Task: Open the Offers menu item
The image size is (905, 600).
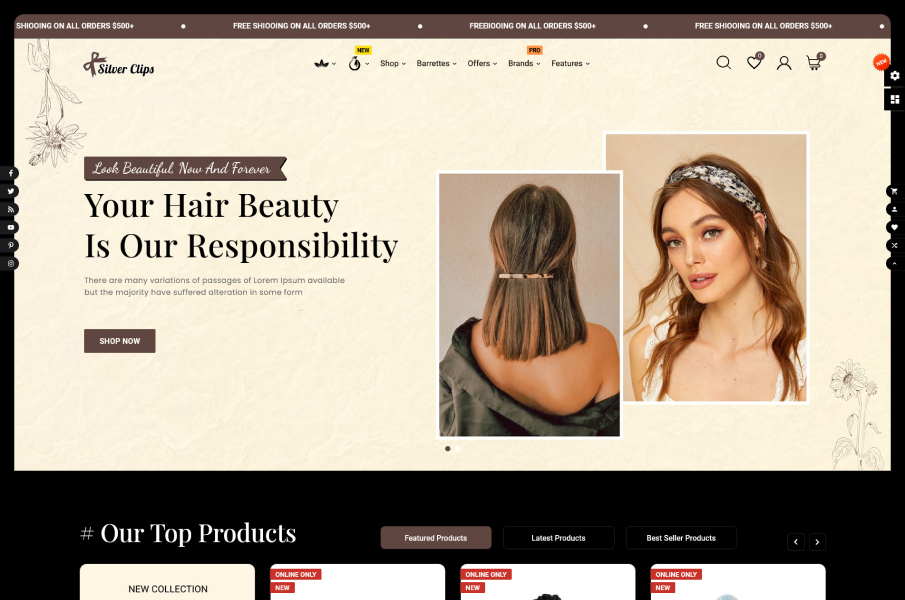Action: (482, 64)
